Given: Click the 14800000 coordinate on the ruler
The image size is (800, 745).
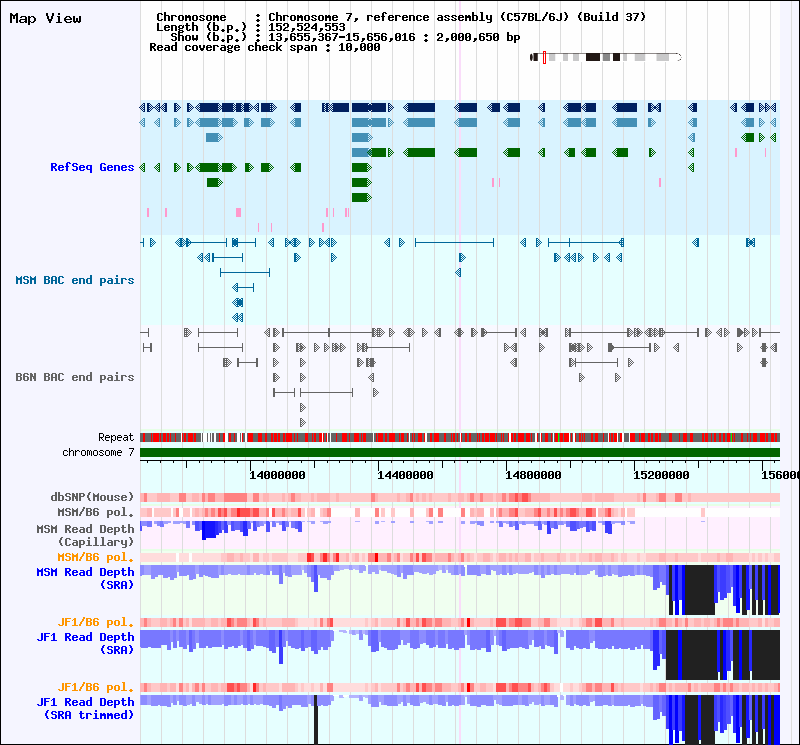Looking at the screenshot, I should coord(533,475).
